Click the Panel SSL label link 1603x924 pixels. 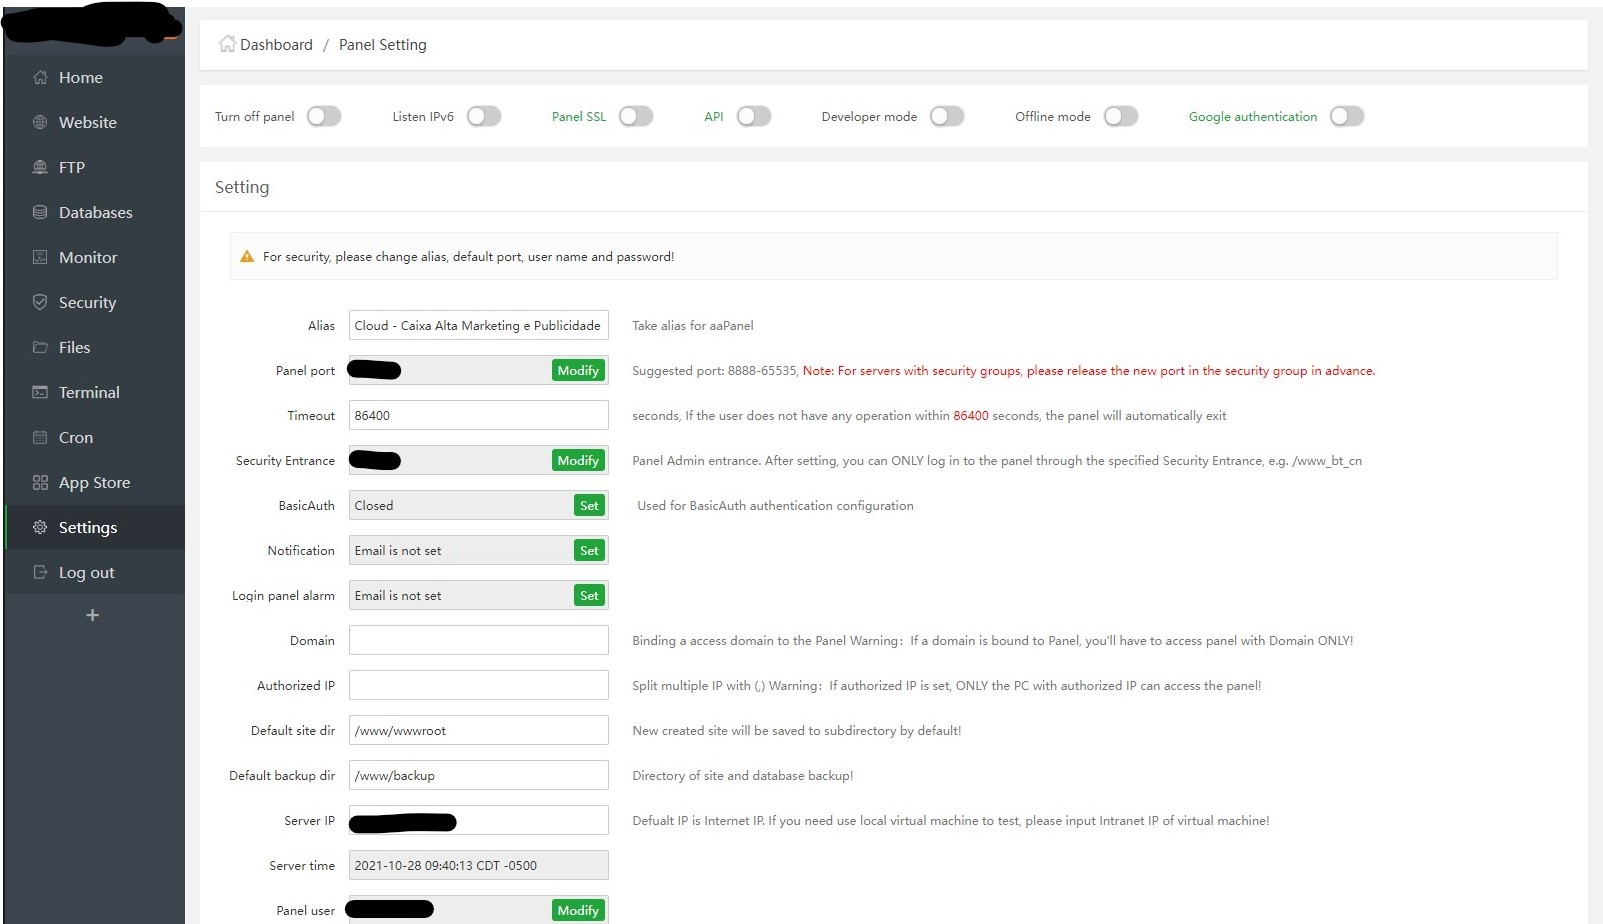(579, 117)
